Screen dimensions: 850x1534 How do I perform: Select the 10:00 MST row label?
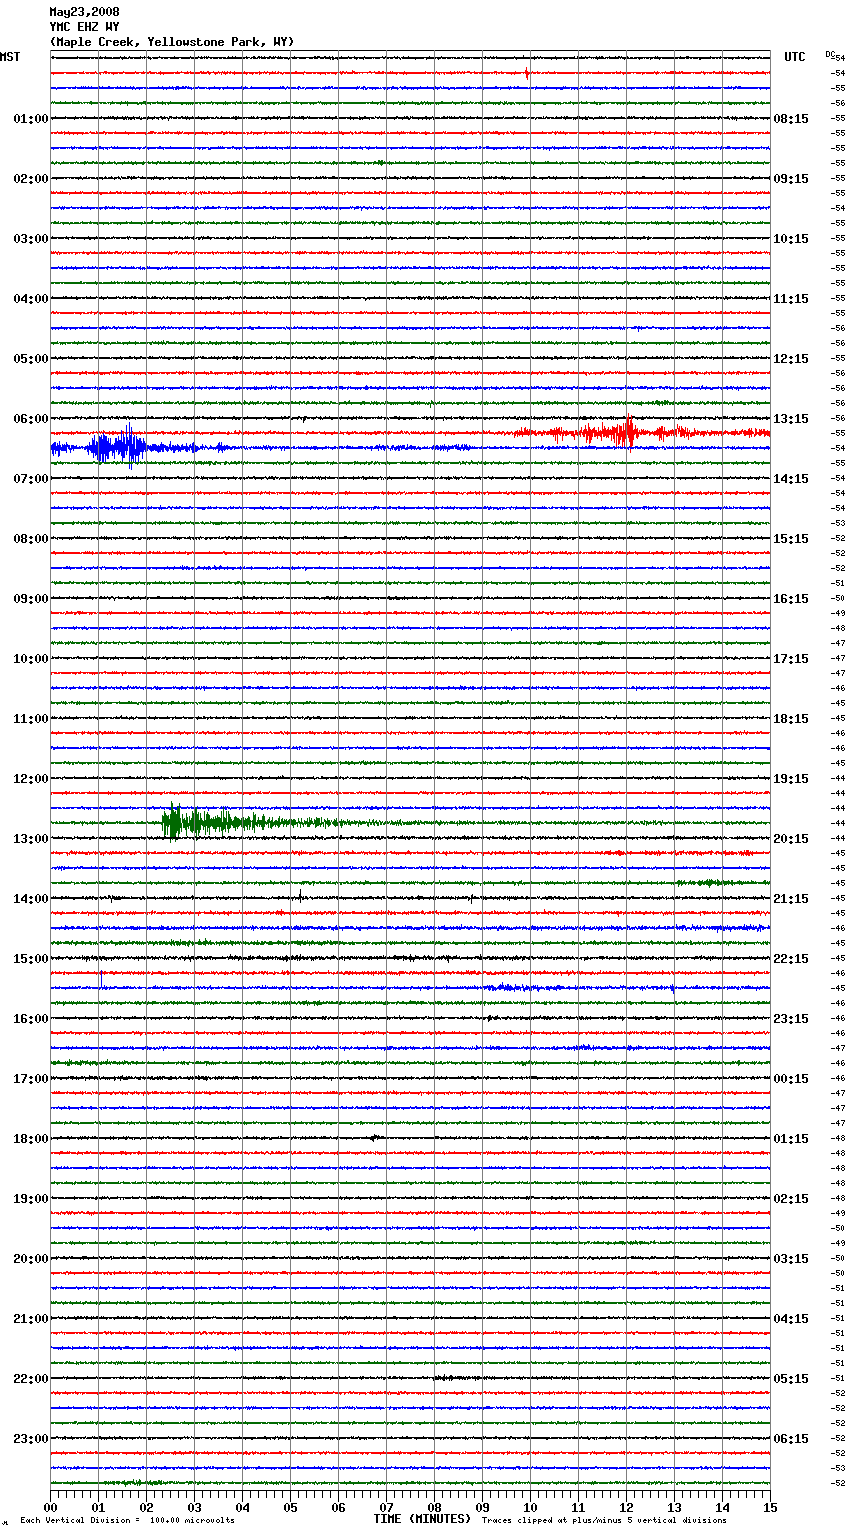point(31,659)
